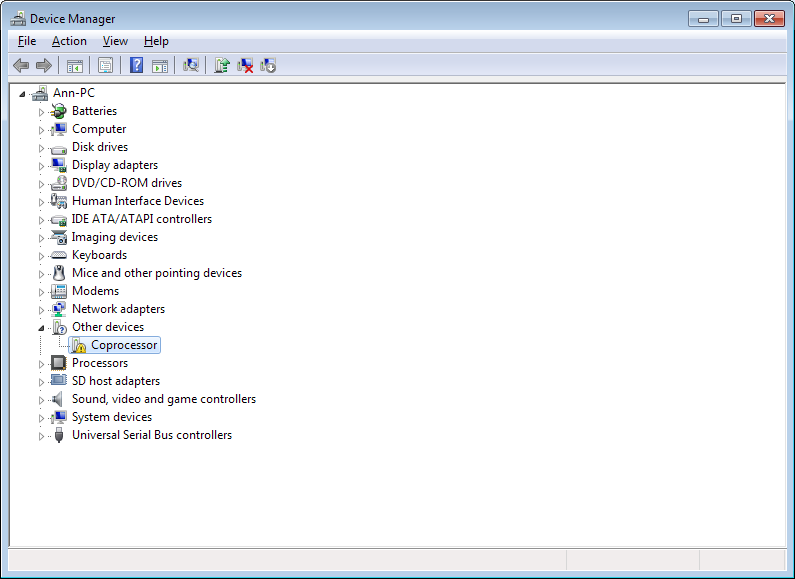
Task: Select the 'Imaging devices' label
Action: [115, 237]
